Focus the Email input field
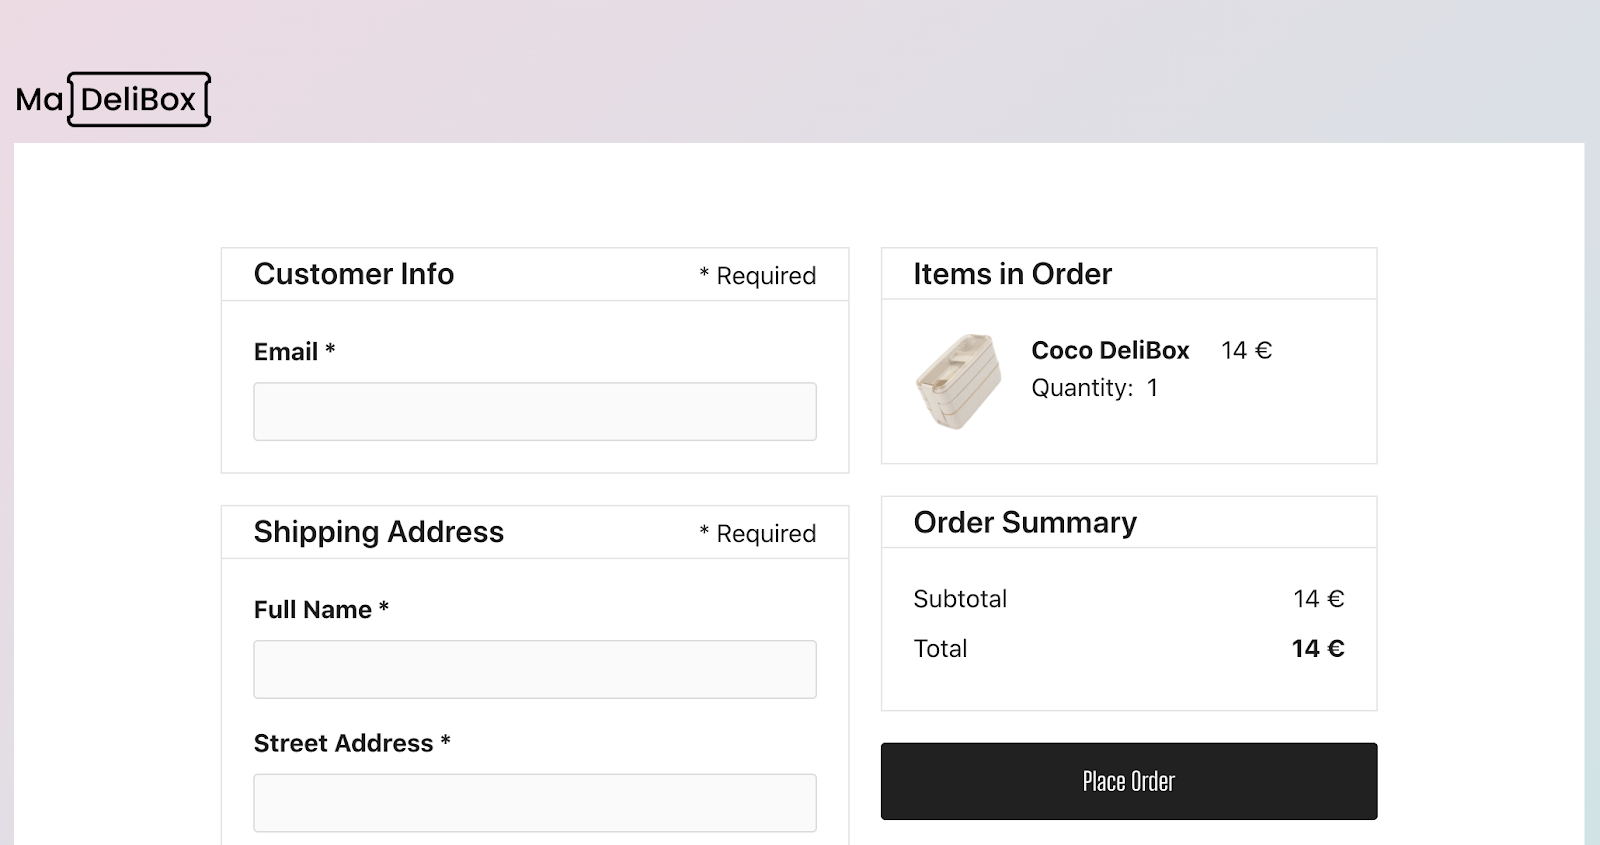The height and width of the screenshot is (845, 1600). tap(534, 411)
